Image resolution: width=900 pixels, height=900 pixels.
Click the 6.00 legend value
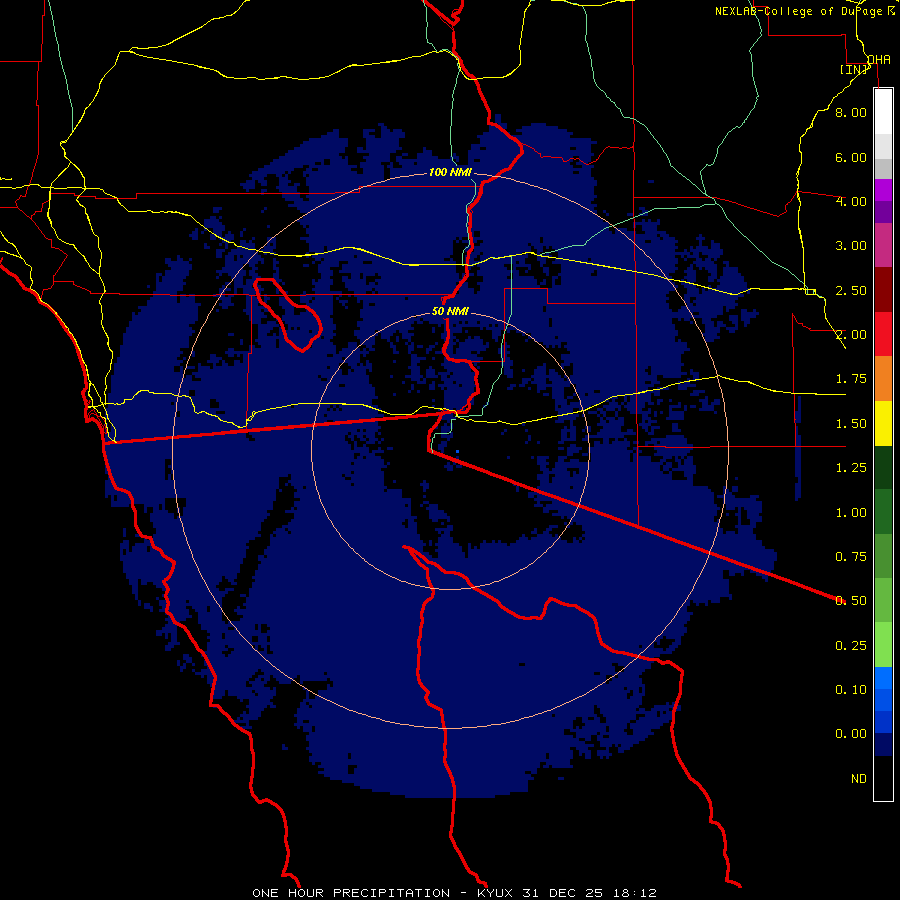click(851, 157)
